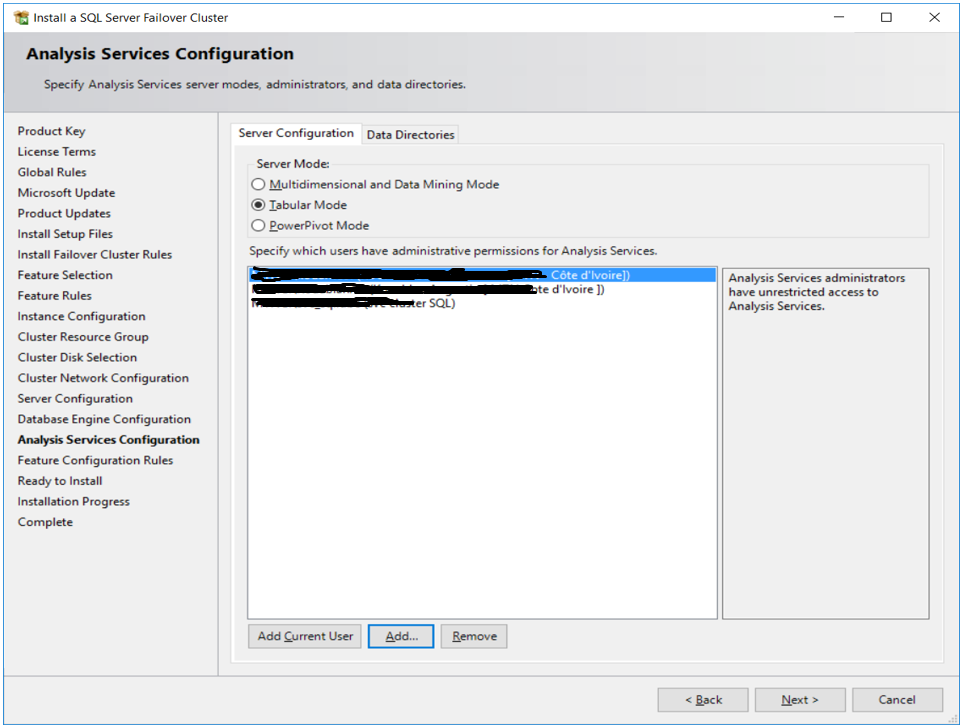The width and height of the screenshot is (963, 727).
Task: Minimize the installer window
Action: [x=839, y=17]
